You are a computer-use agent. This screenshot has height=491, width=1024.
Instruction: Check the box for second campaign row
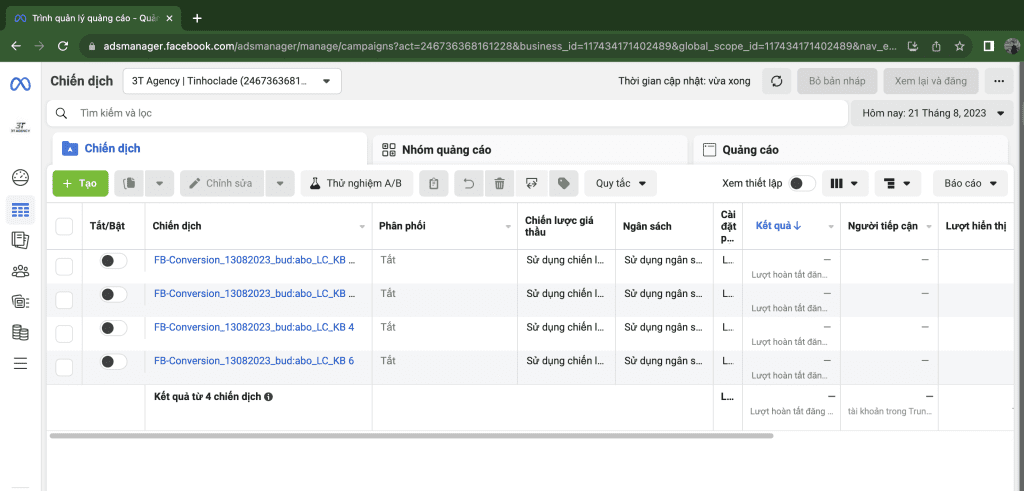64,300
